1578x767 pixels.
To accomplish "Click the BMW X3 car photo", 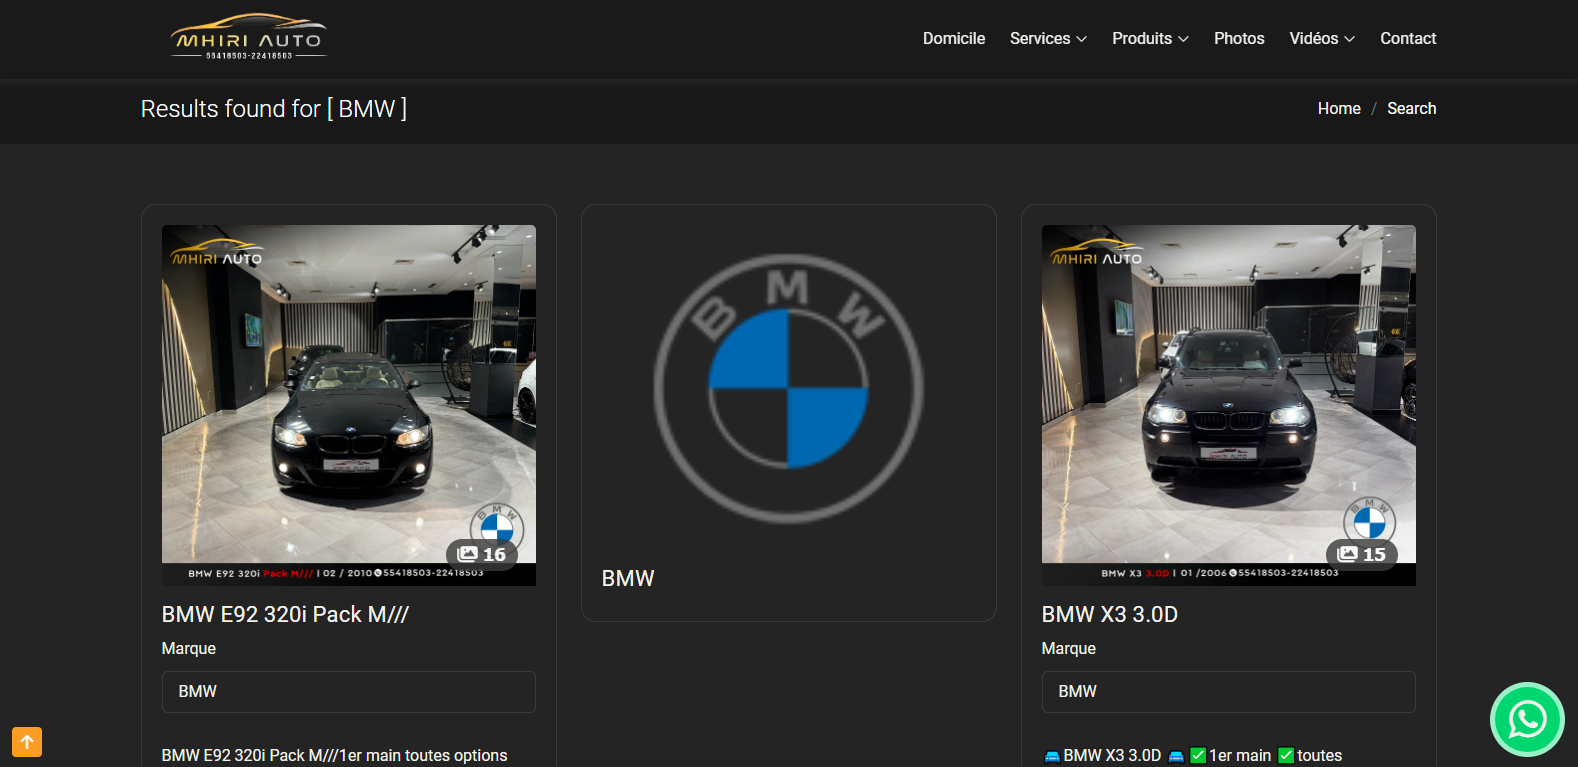I will point(1229,405).
